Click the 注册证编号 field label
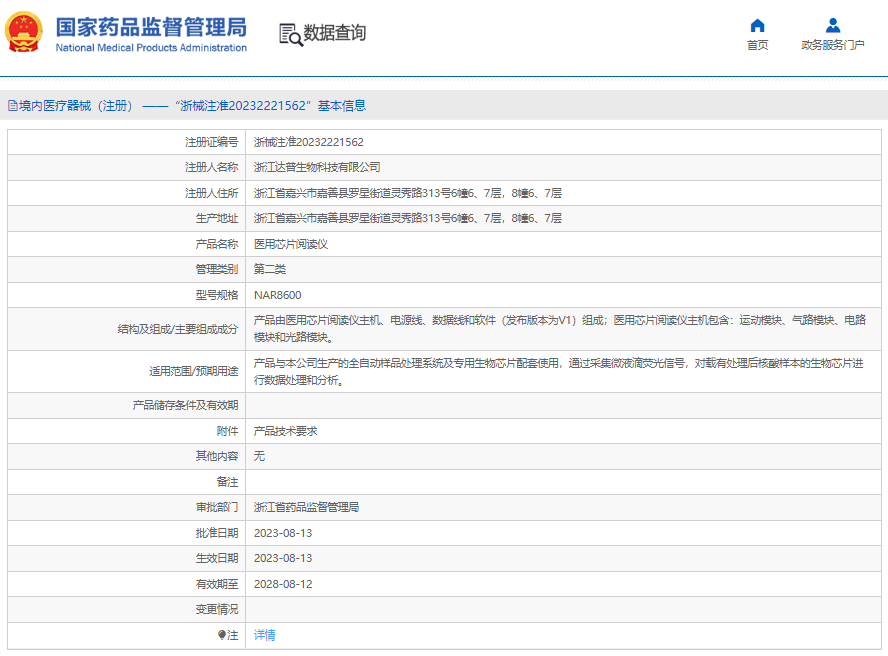The height and width of the screenshot is (656, 888). pos(211,142)
